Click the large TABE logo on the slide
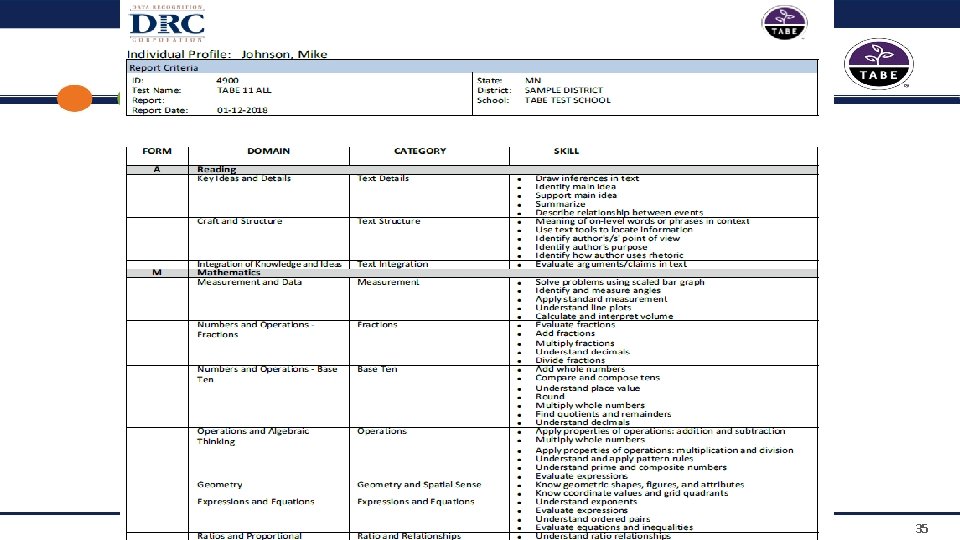 (879, 64)
